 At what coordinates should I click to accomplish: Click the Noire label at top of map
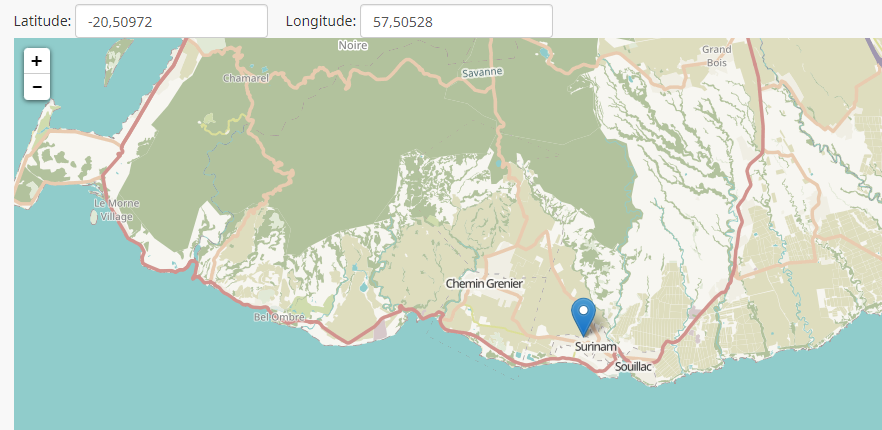point(353,45)
